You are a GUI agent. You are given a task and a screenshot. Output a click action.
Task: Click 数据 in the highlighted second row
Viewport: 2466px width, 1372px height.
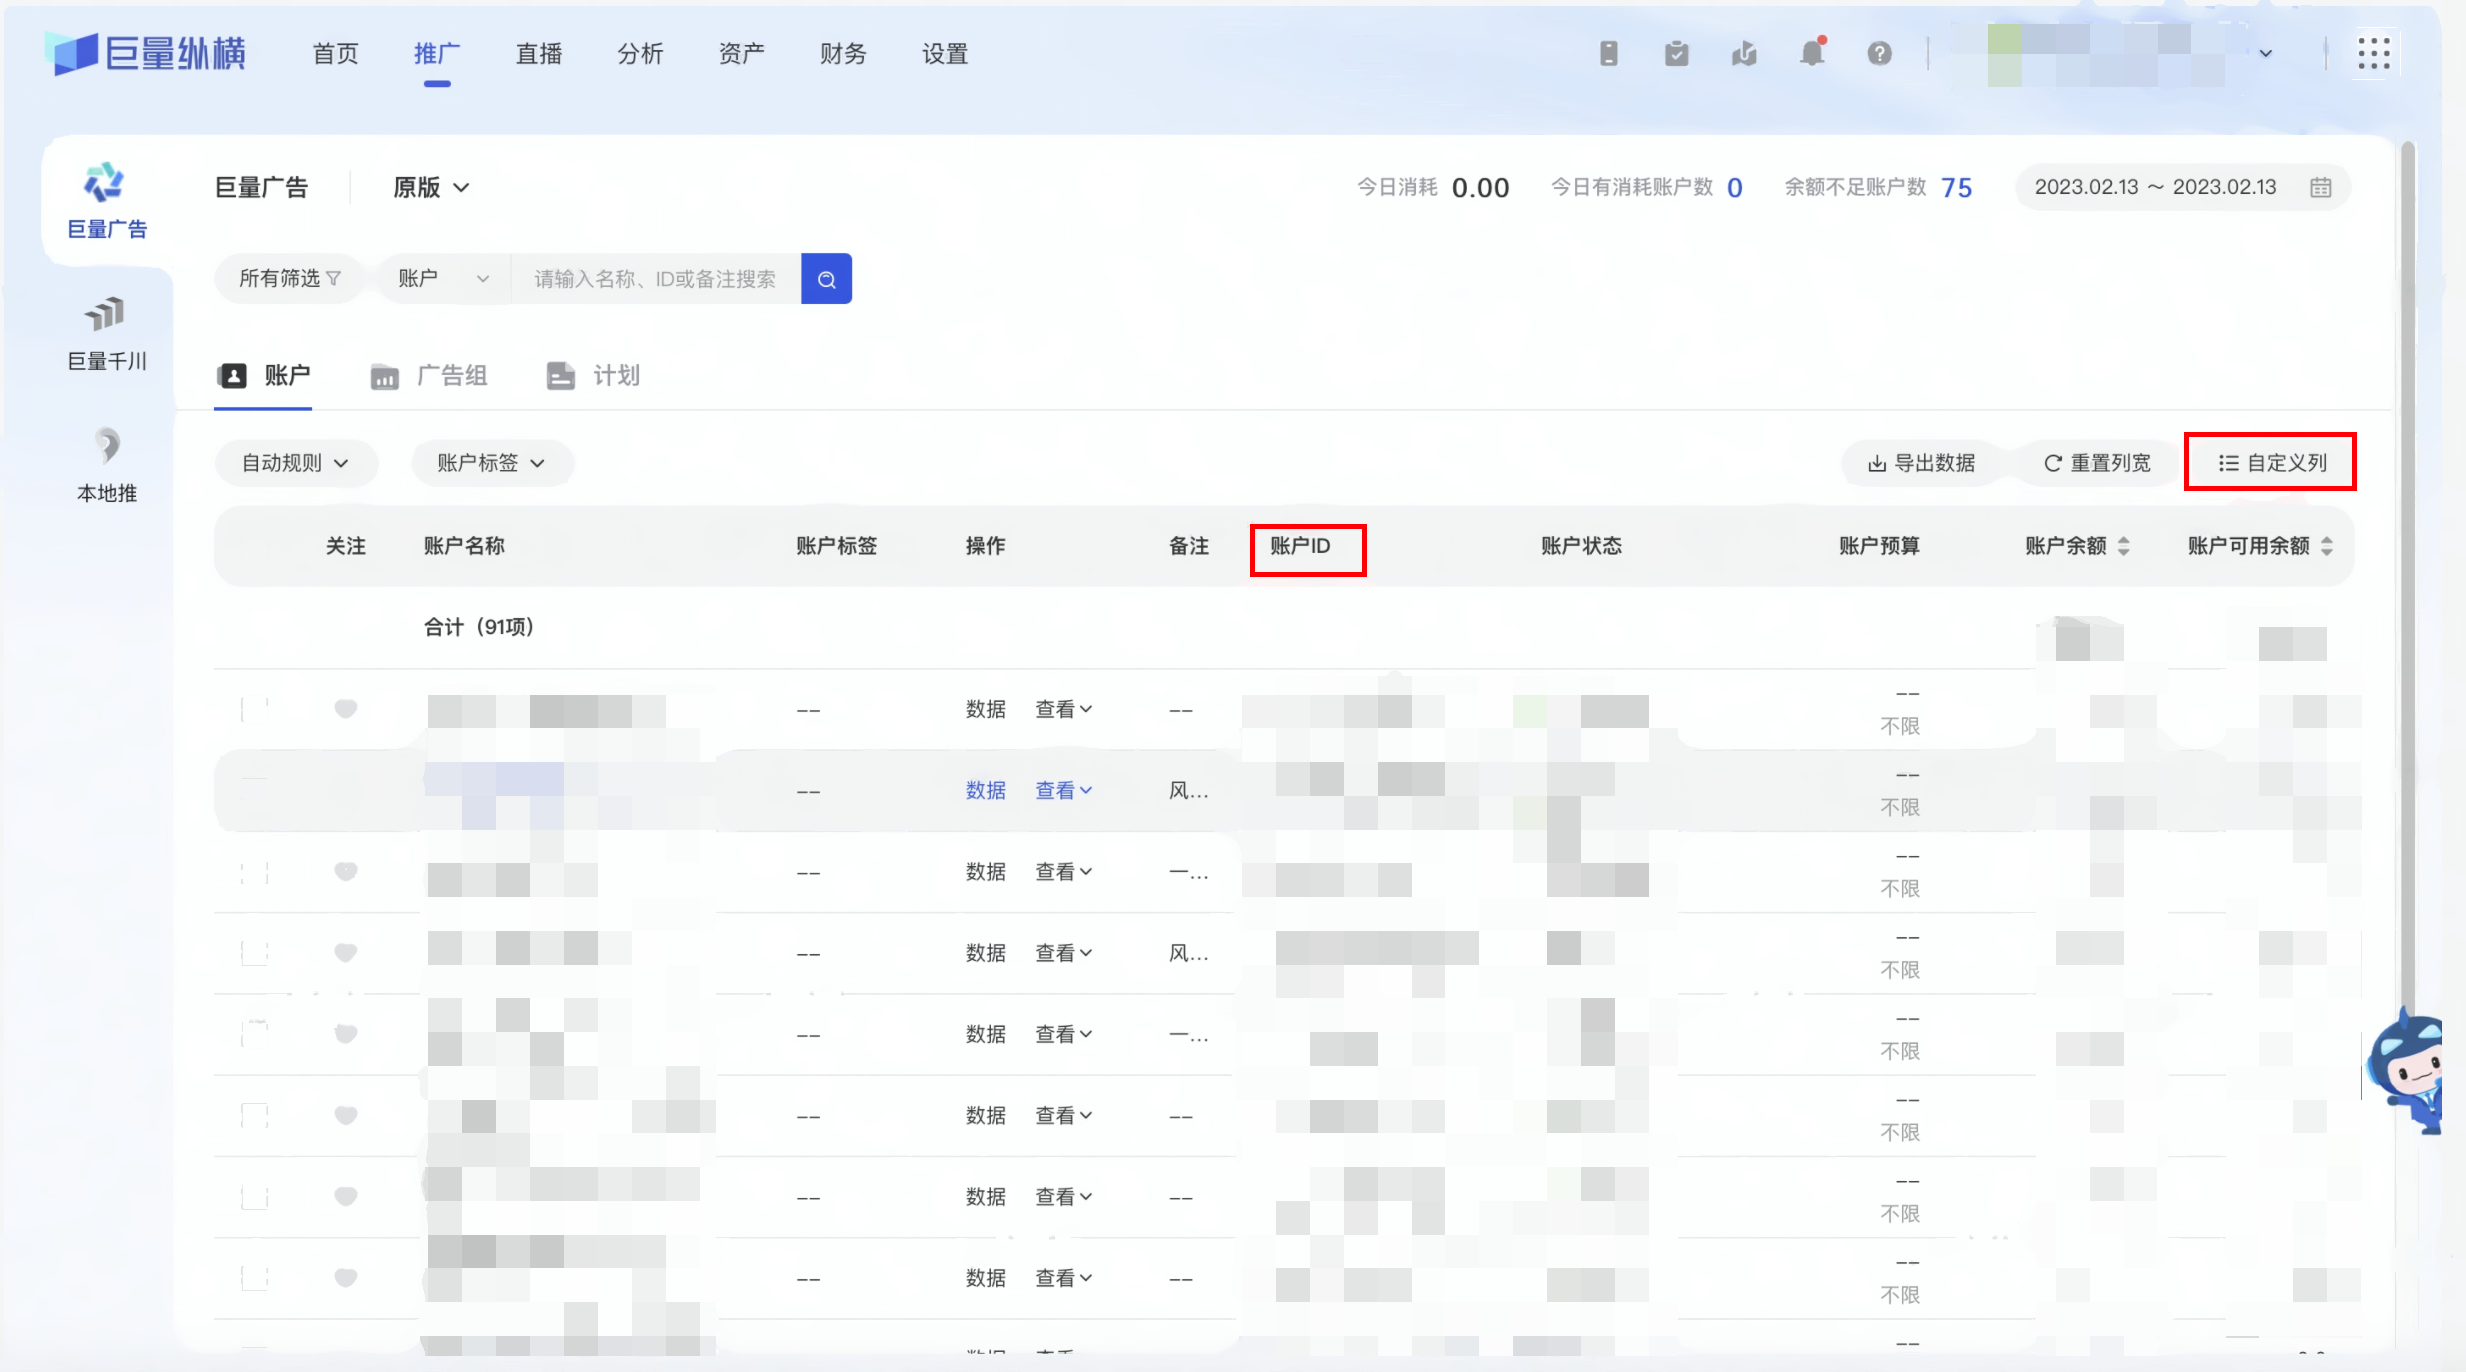[x=985, y=790]
